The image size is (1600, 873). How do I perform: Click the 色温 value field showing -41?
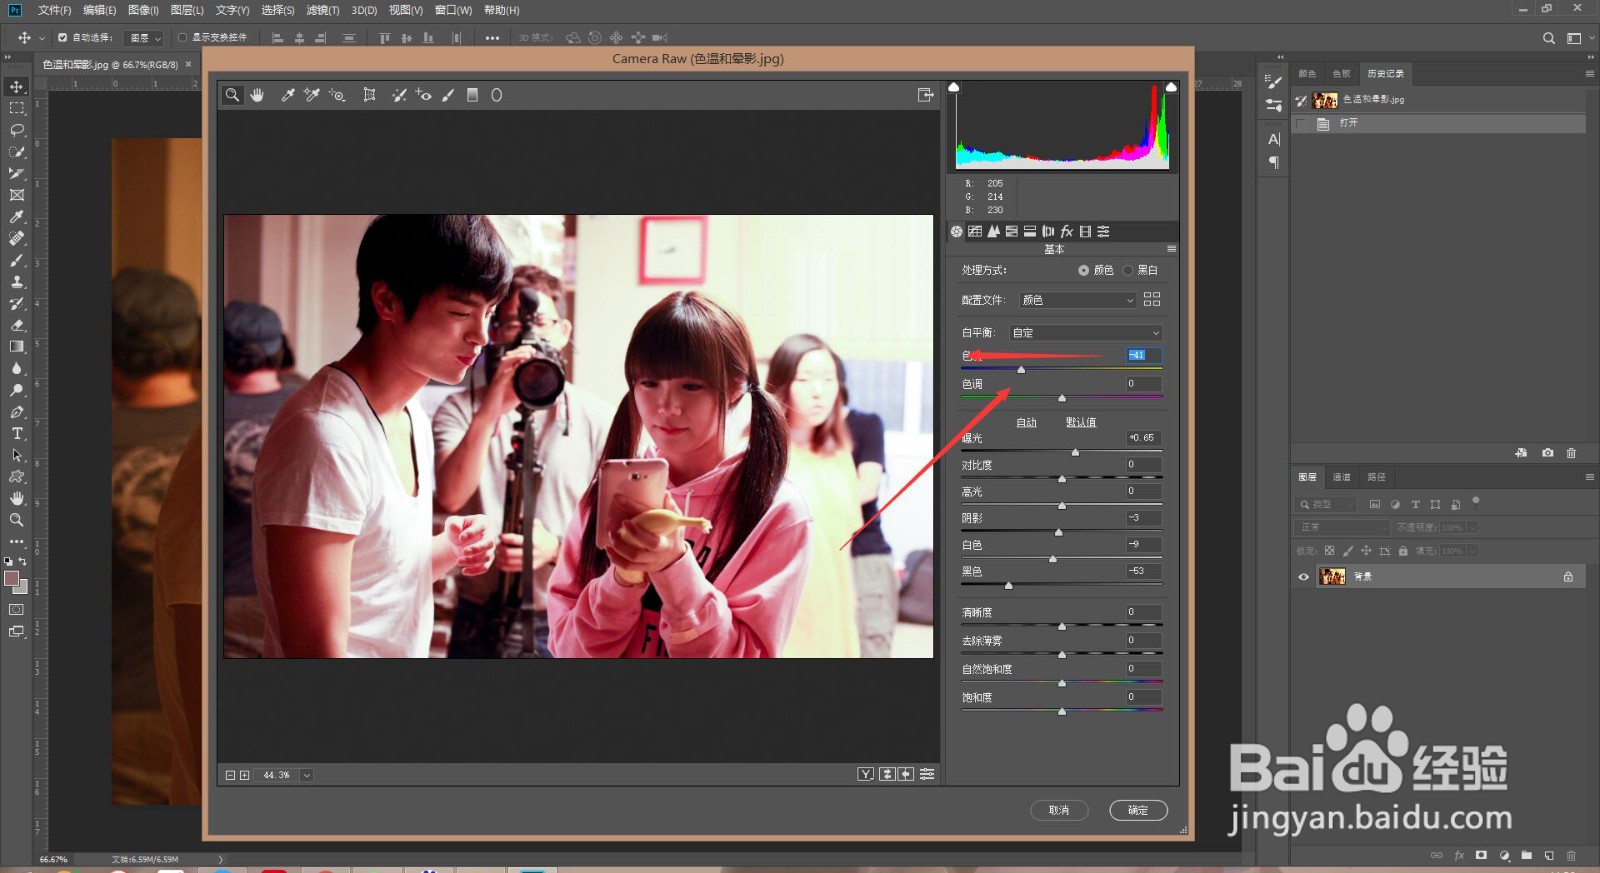click(x=1143, y=355)
